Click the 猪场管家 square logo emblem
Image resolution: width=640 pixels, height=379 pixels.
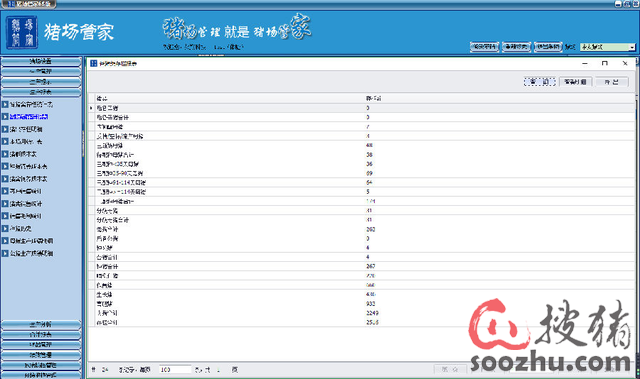pos(22,33)
